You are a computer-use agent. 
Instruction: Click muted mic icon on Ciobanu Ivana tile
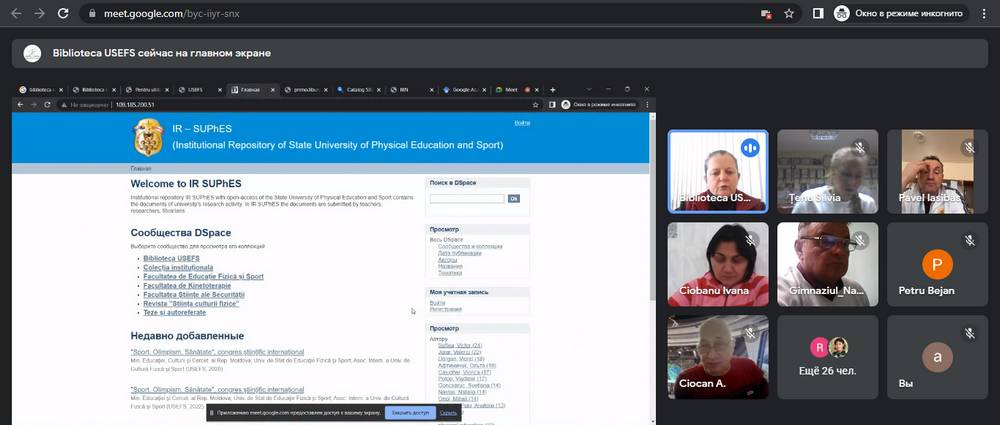pos(750,241)
